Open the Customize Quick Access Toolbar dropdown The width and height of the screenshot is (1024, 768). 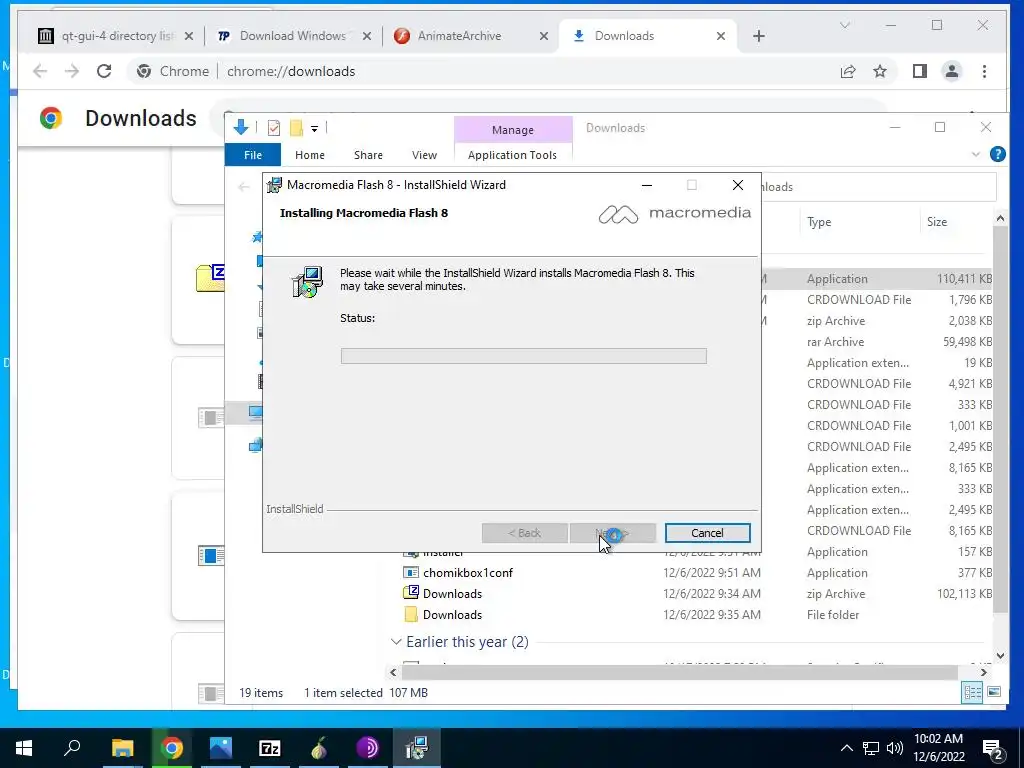[x=314, y=129]
